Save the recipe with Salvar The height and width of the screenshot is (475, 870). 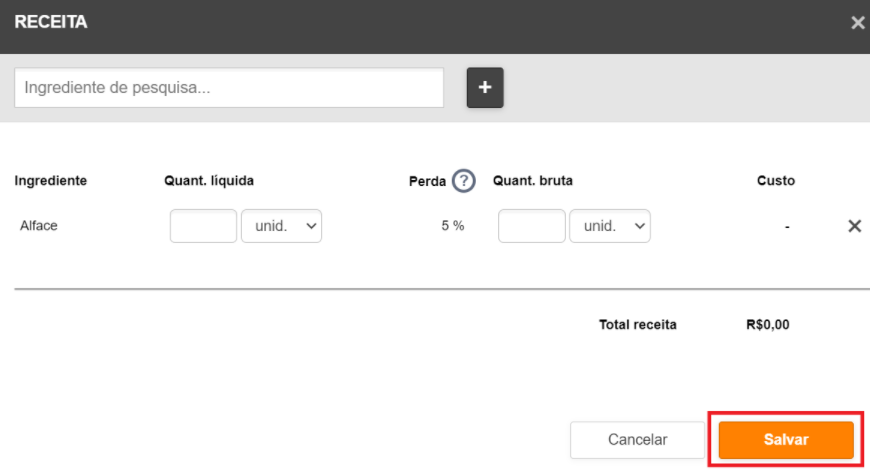pyautogui.click(x=786, y=439)
